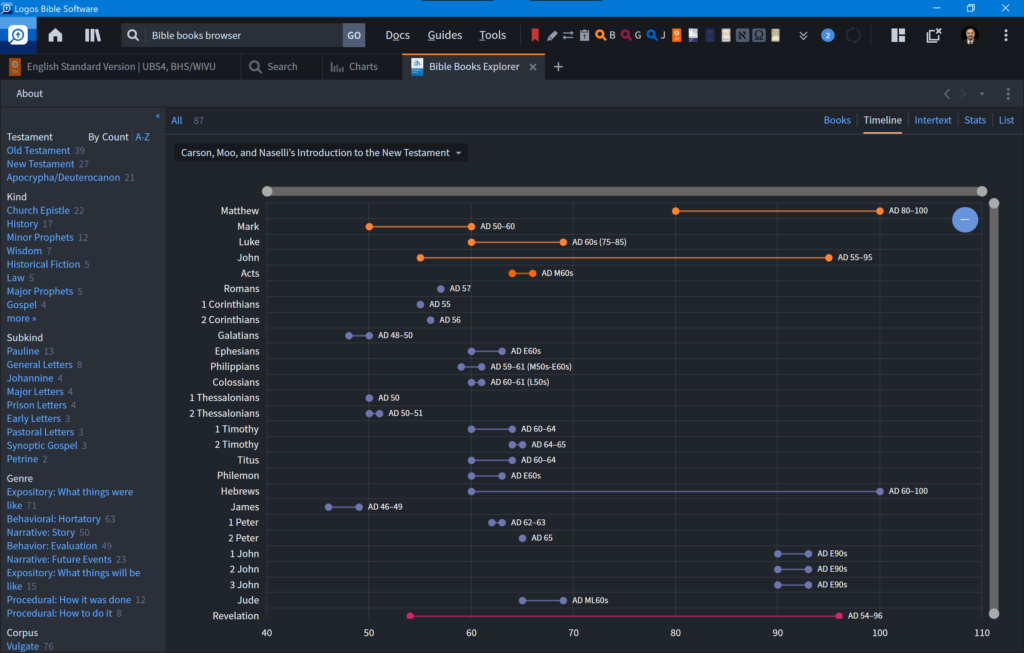Switch to the English Standard Version tab
Image resolution: width=1024 pixels, height=653 pixels.
coord(121,67)
